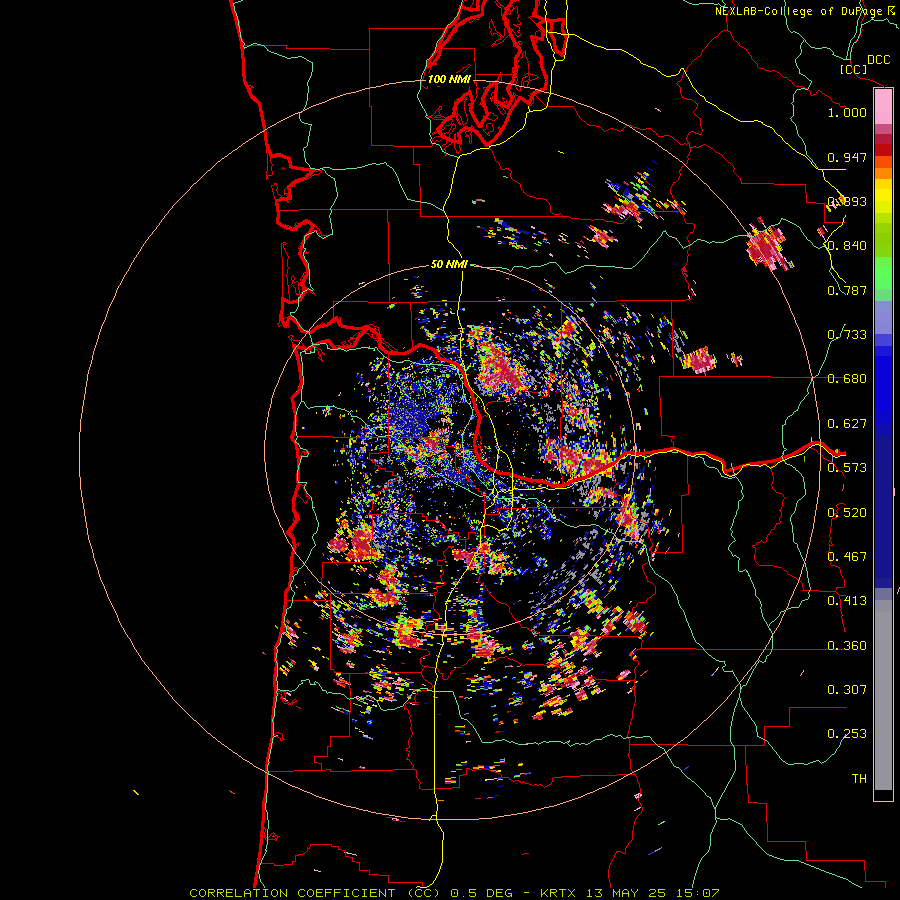Pick the dark red color bar segment

(x=883, y=150)
